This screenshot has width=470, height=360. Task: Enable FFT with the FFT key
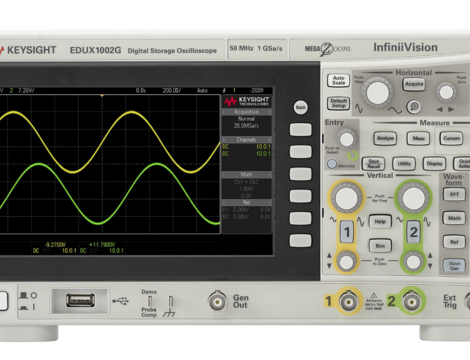click(x=454, y=194)
